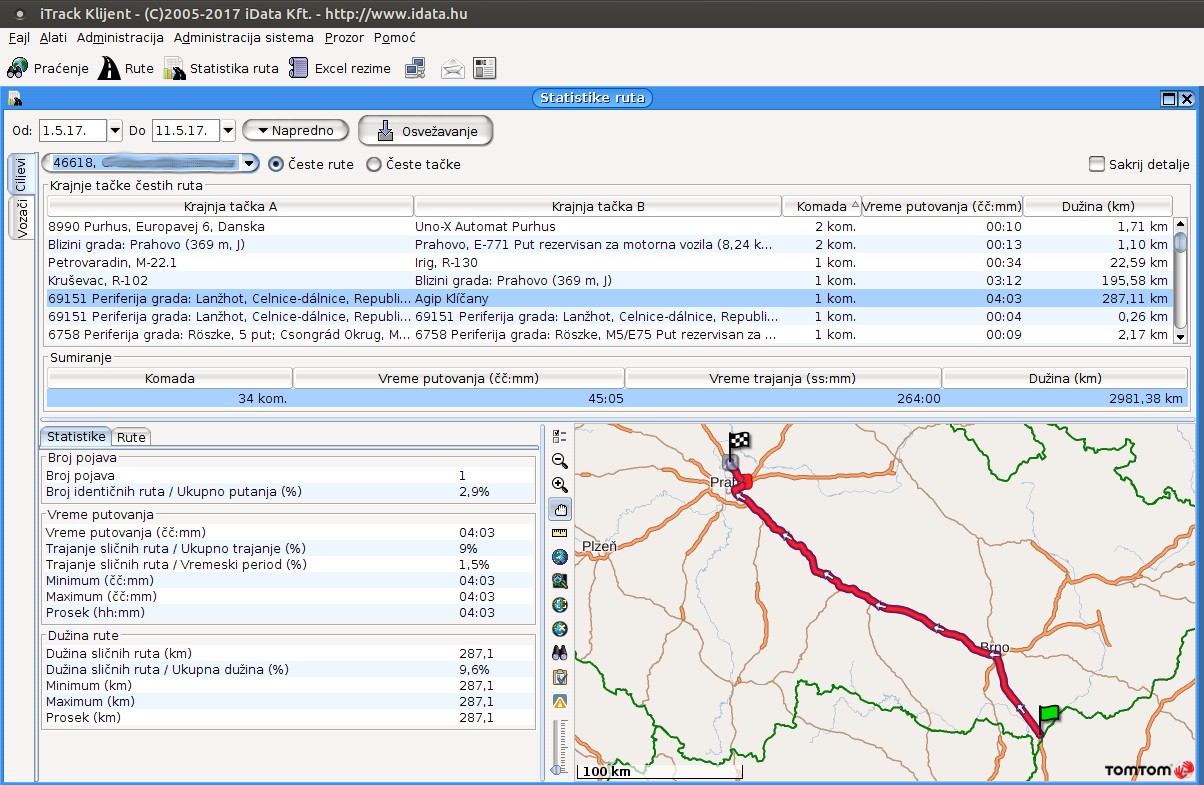Select the Česte rute radio button
This screenshot has width=1204, height=785.
click(276, 164)
